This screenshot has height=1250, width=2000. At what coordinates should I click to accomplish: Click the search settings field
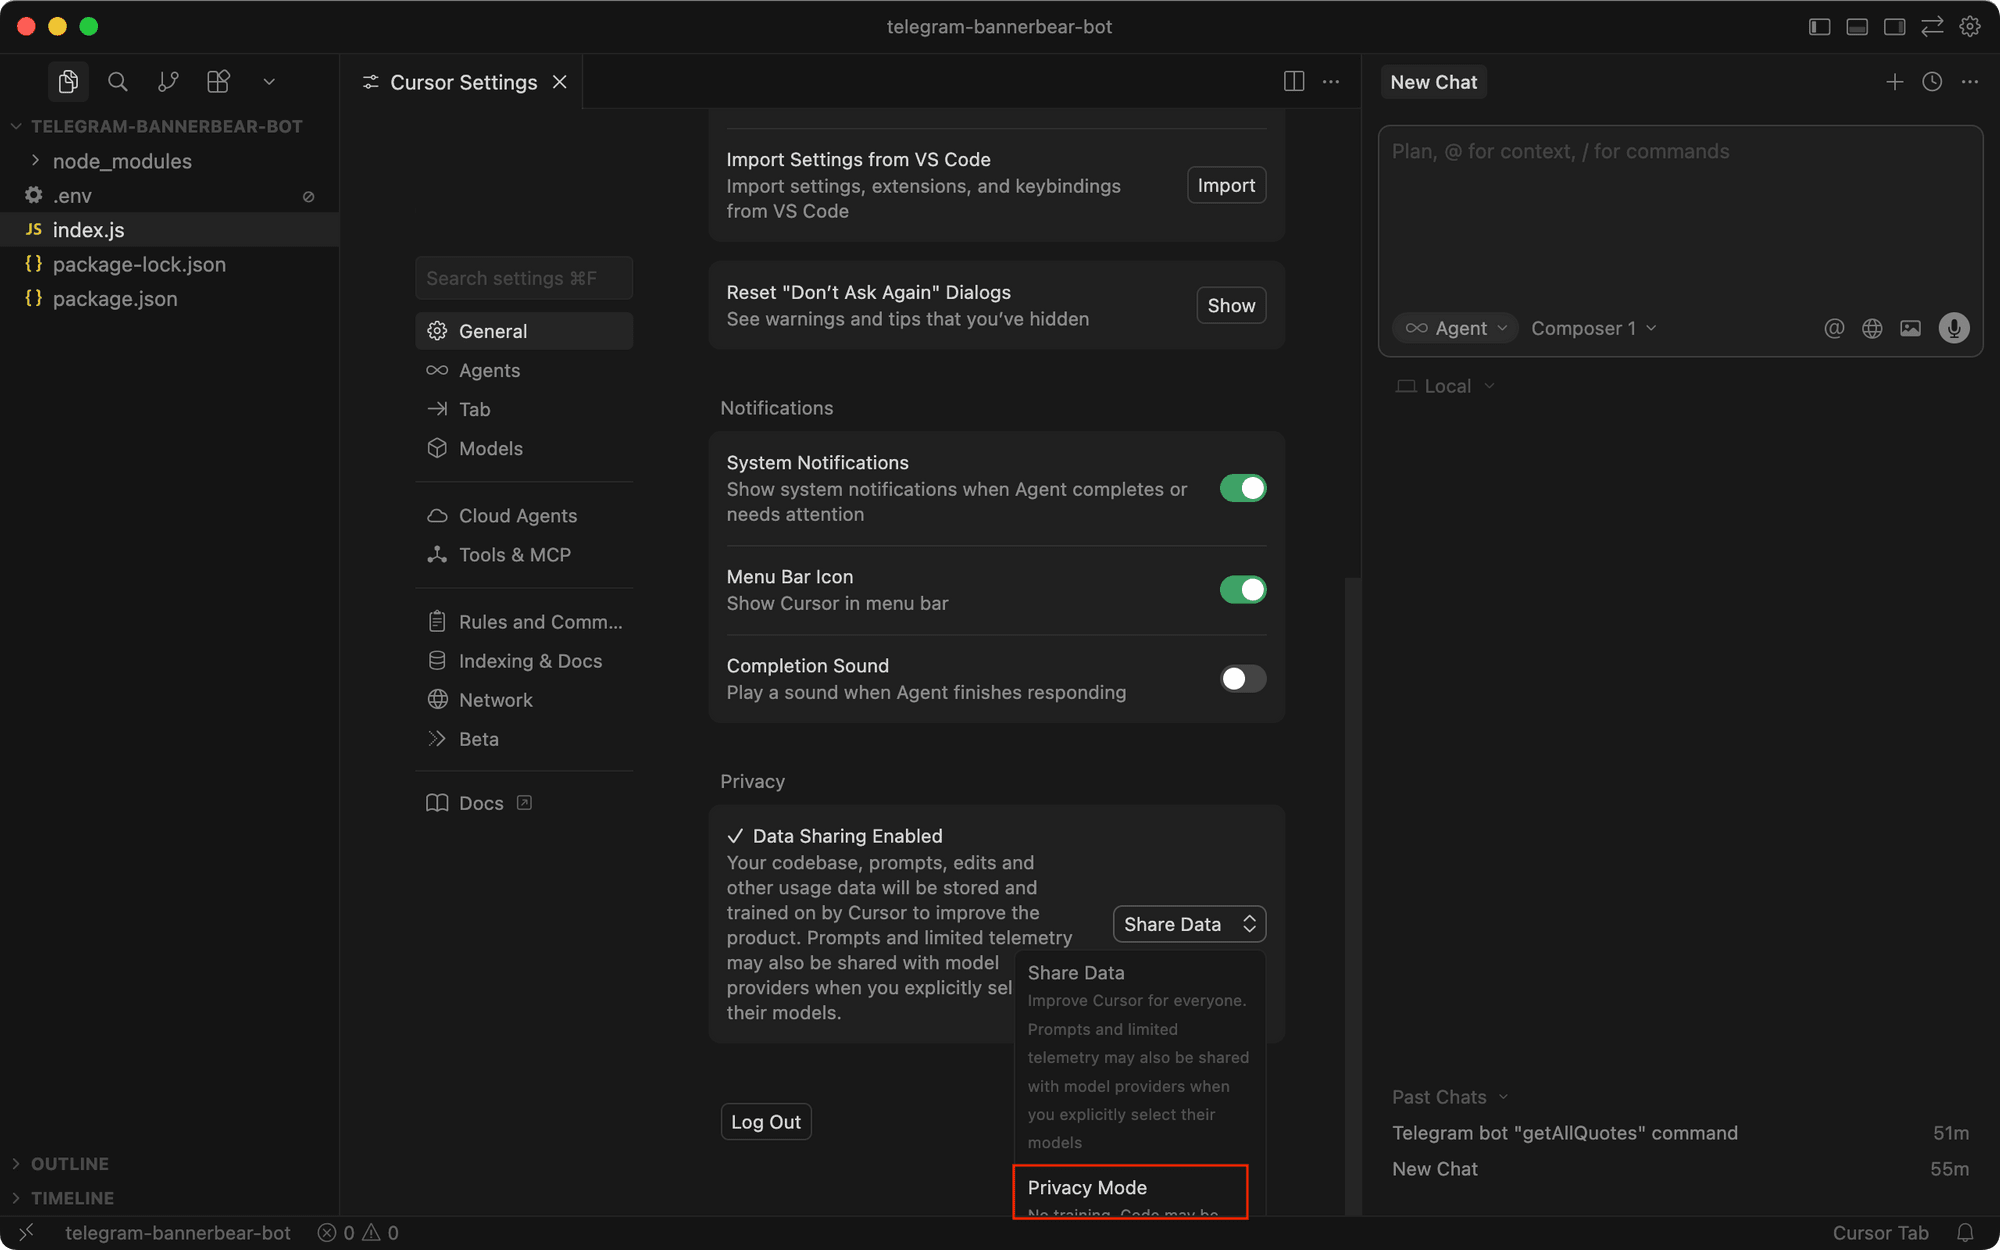coord(523,277)
